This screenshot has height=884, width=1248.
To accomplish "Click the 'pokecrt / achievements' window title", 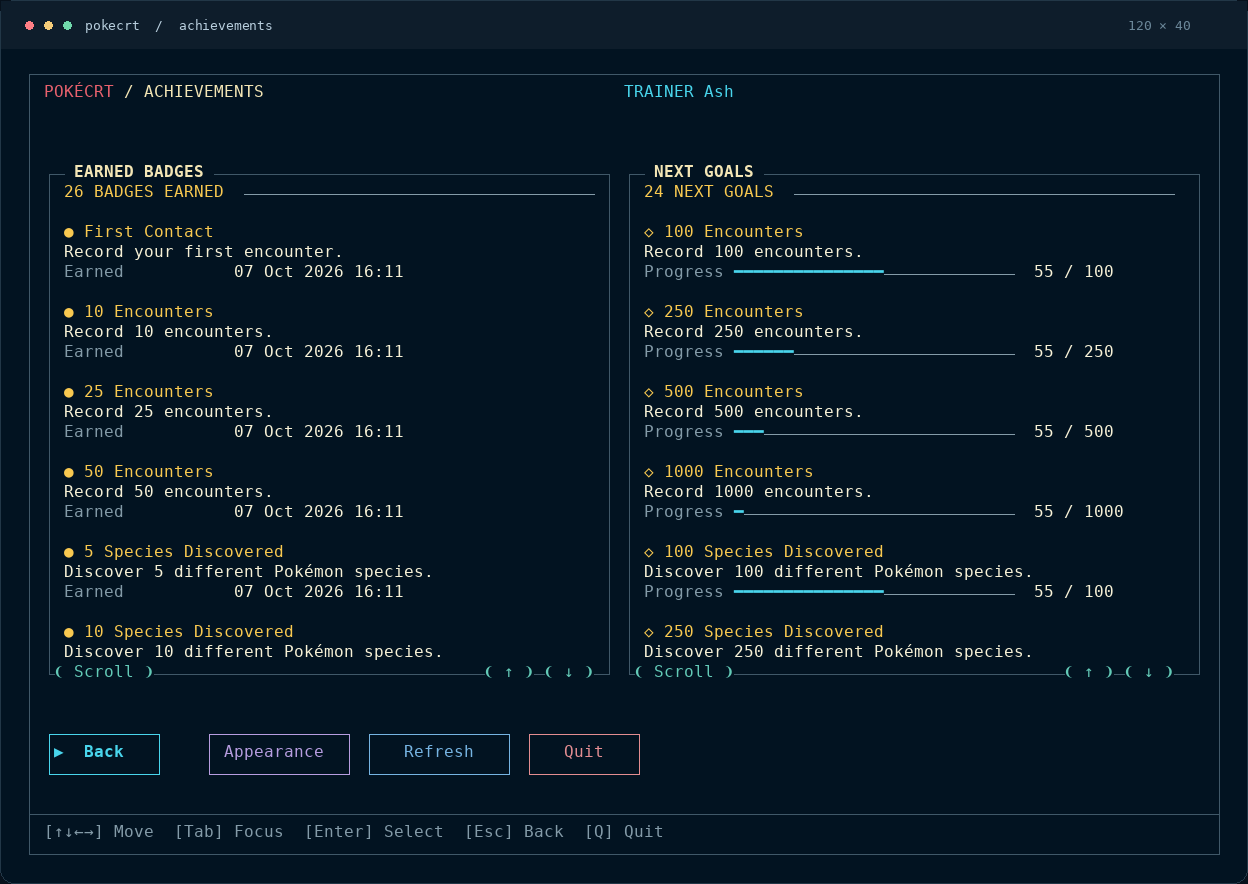I will tap(179, 26).
